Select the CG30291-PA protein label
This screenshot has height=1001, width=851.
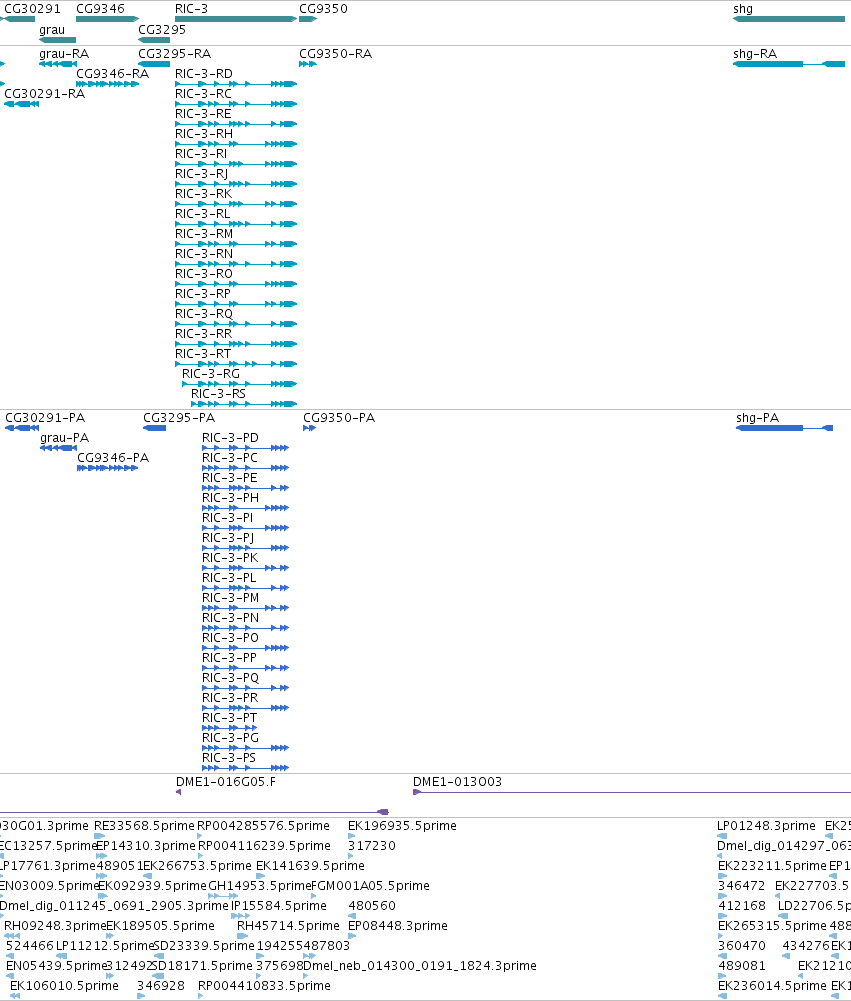pyautogui.click(x=45, y=418)
